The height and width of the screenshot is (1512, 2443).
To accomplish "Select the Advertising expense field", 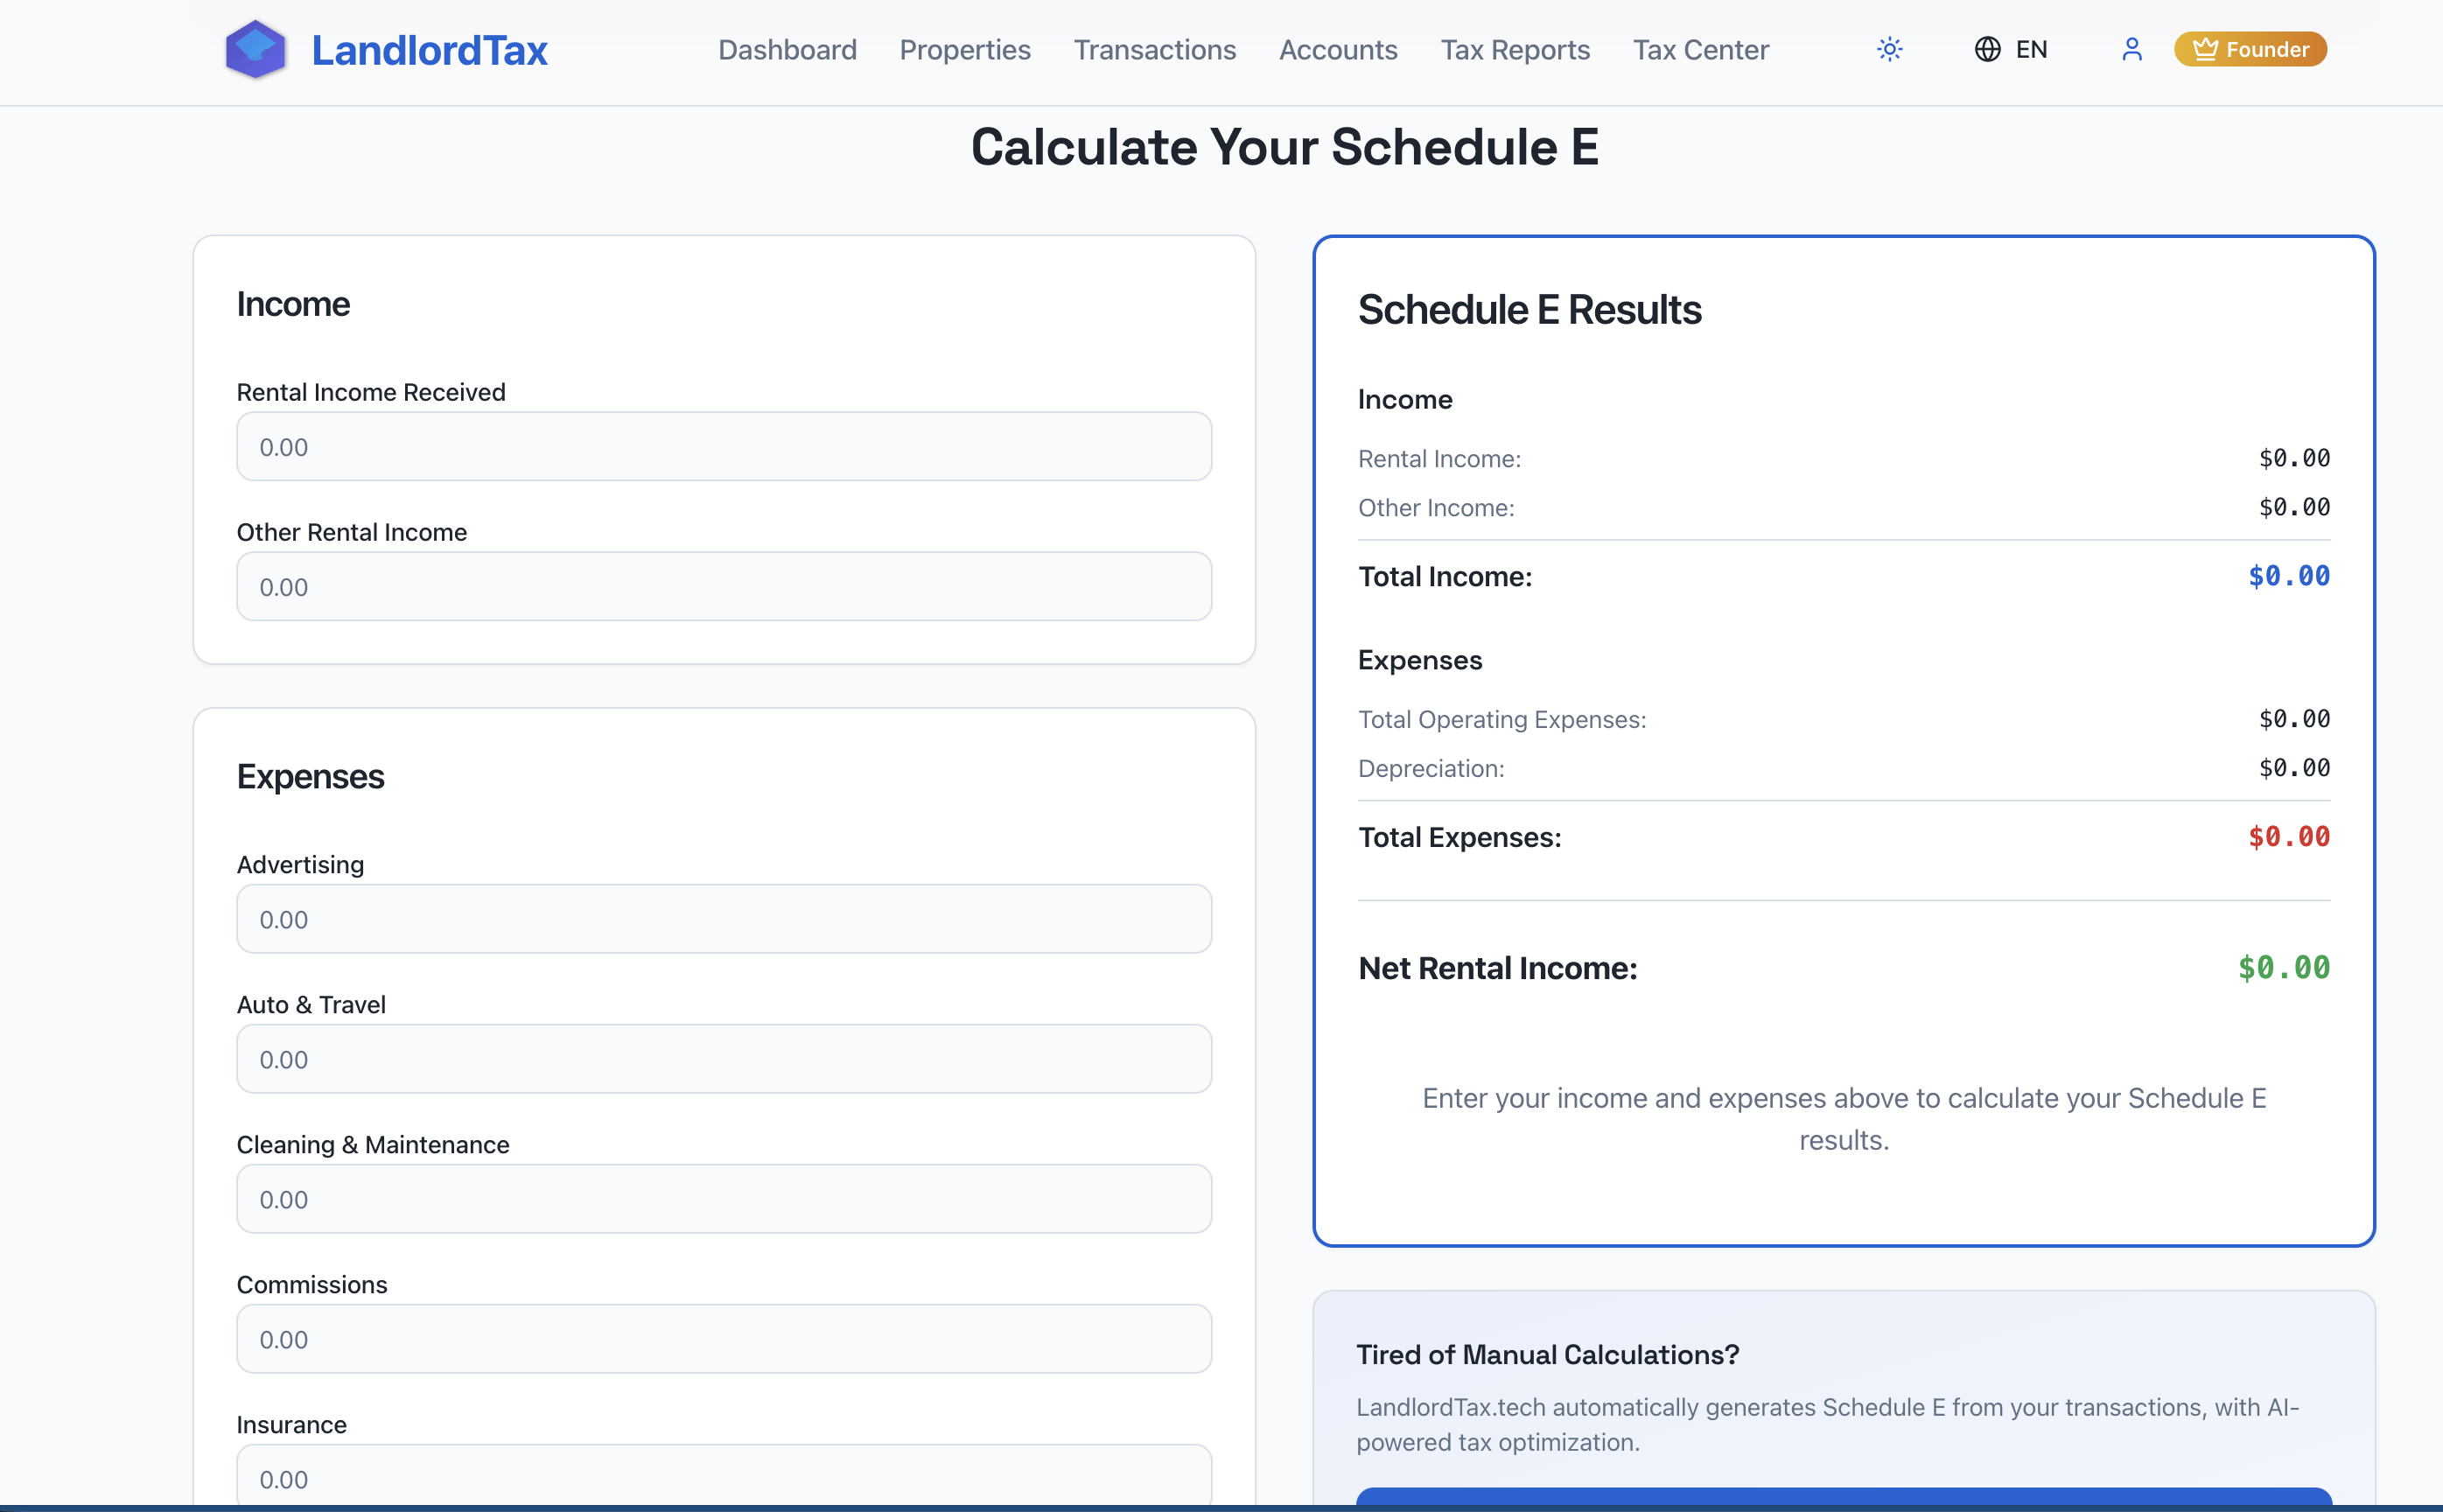I will [x=724, y=919].
